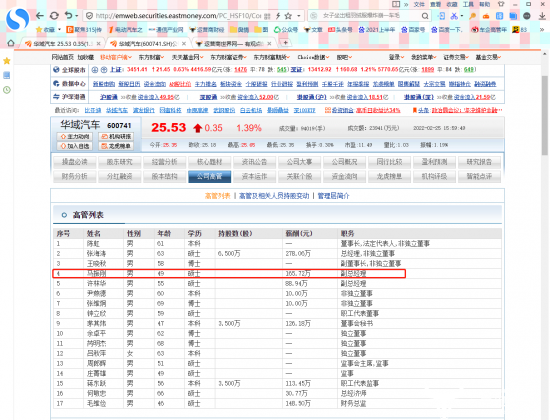Expand the 东方财富 dropdown menu

pos(151,57)
